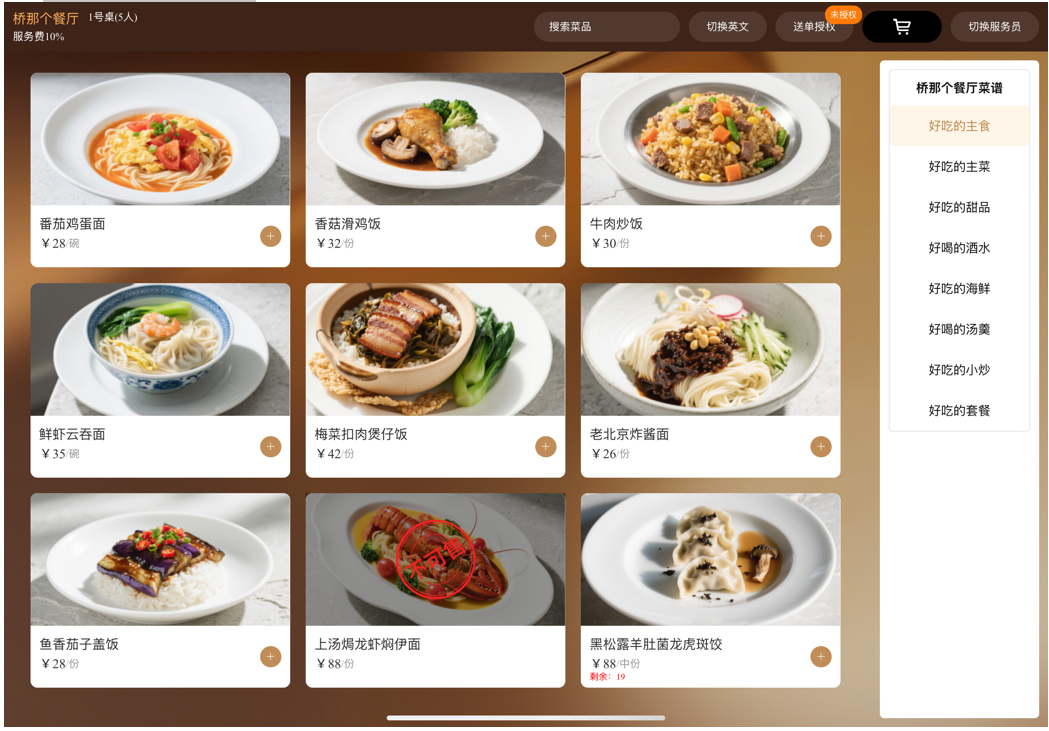
Task: Select the 好吃的海鲜 menu category
Action: 959,289
